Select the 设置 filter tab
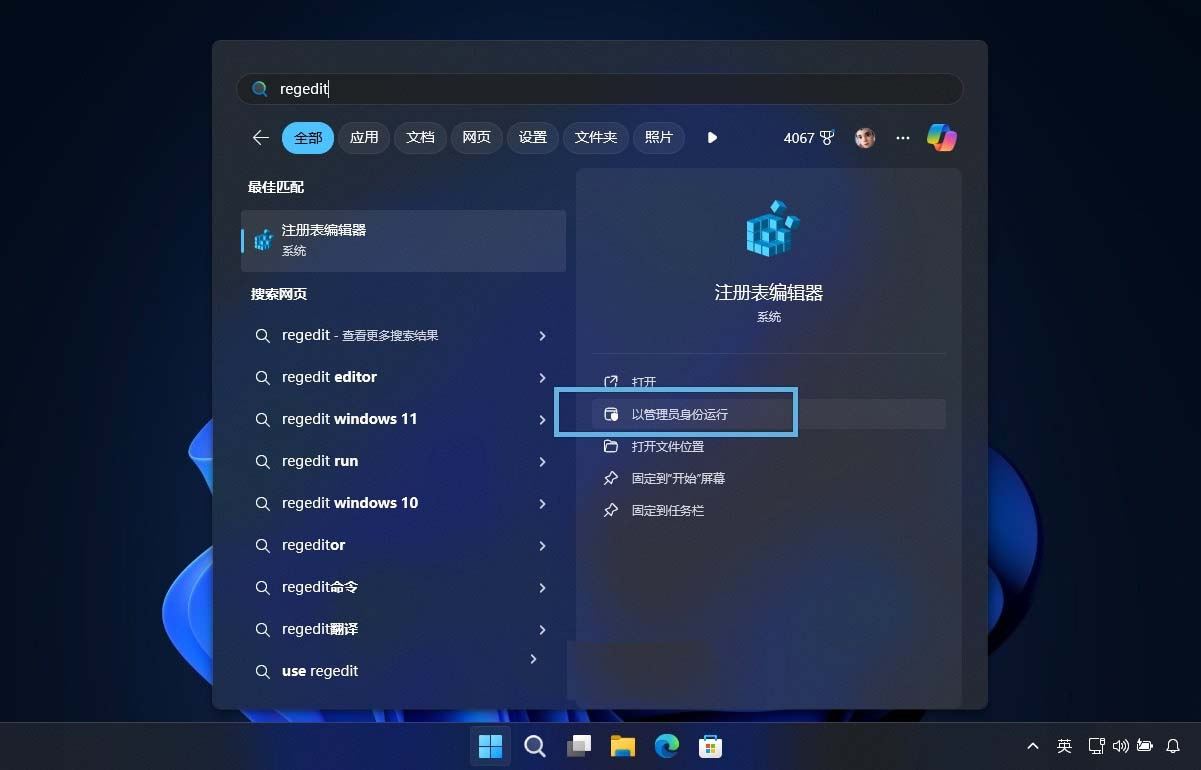 [x=532, y=138]
